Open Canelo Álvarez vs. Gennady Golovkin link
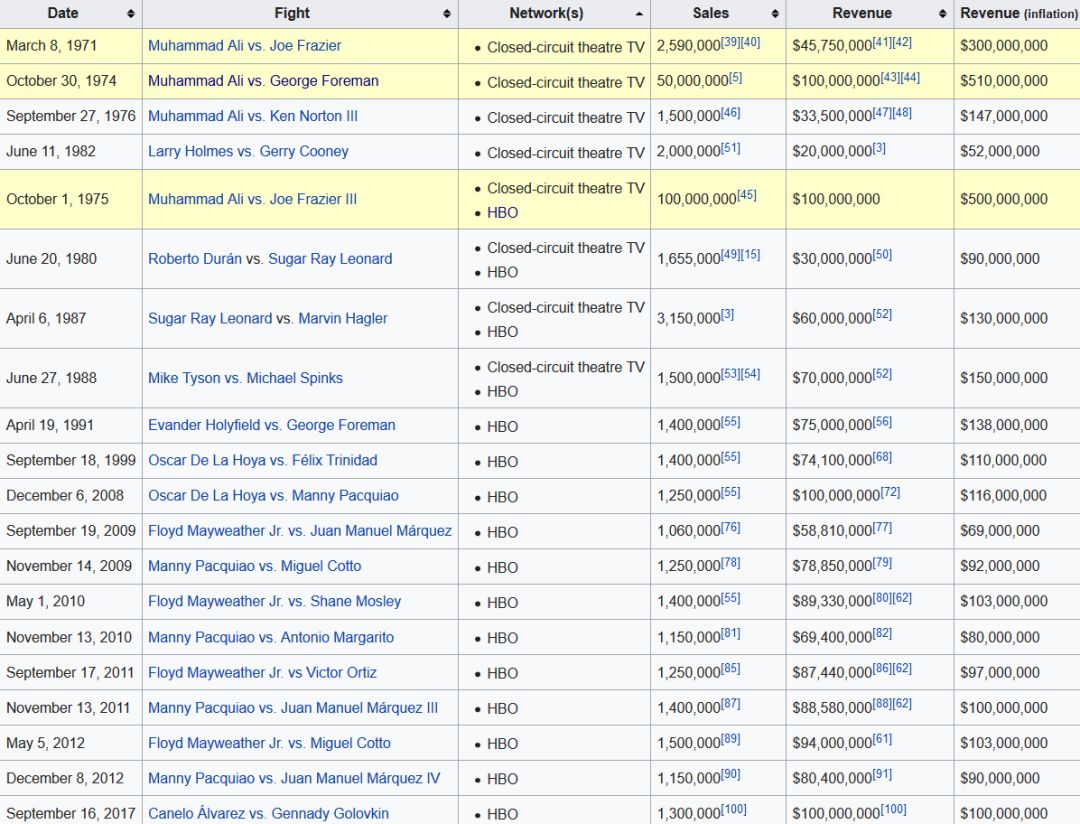Viewport: 1080px width, 824px height. point(268,814)
